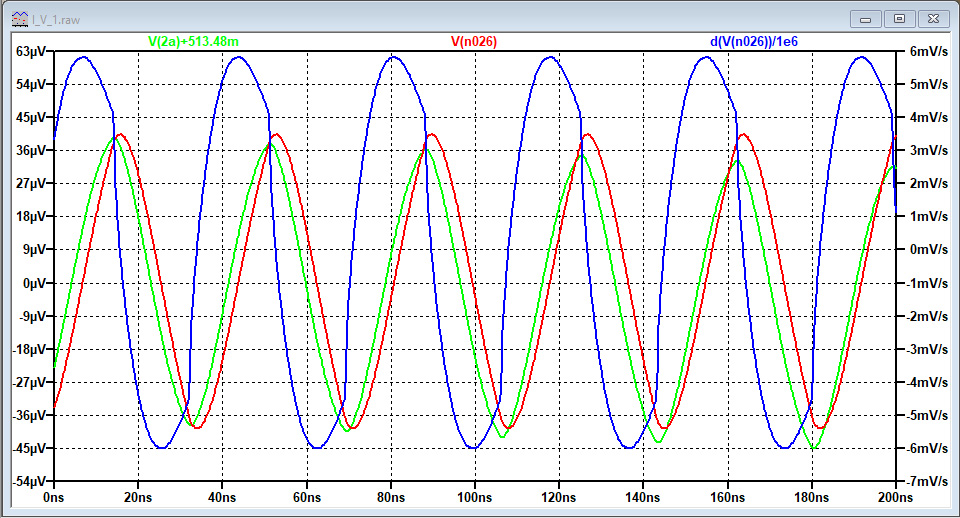Click the 1mV/s right axis label

coord(929,217)
